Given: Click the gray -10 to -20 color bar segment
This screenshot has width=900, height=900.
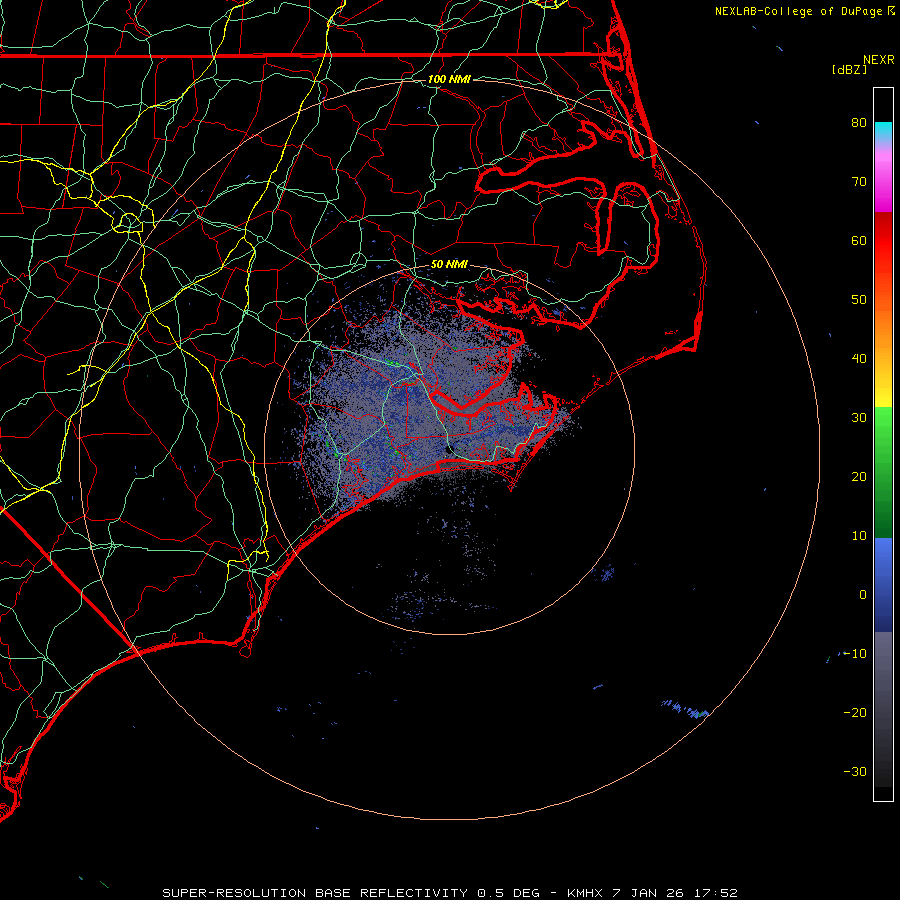Looking at the screenshot, I should click(x=883, y=672).
